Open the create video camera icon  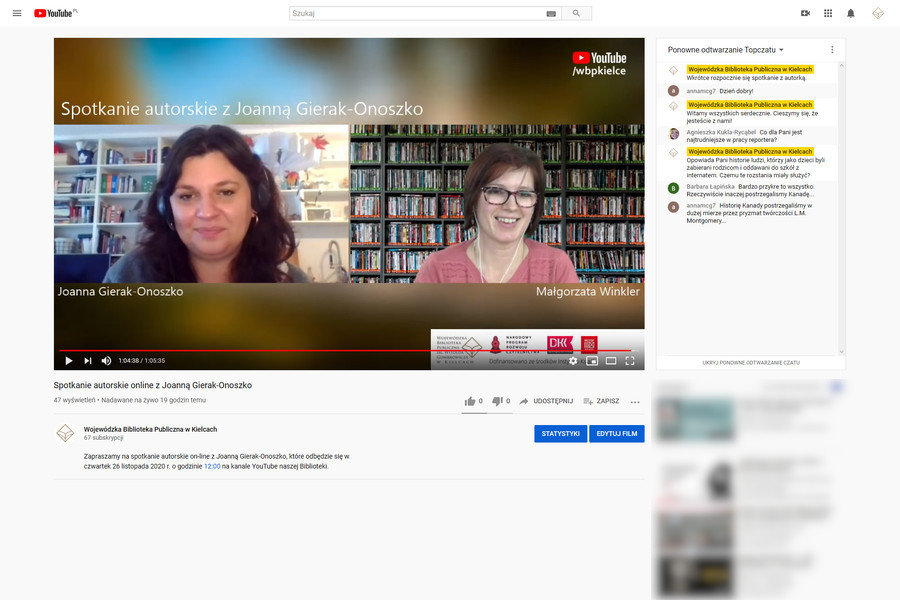(x=805, y=13)
